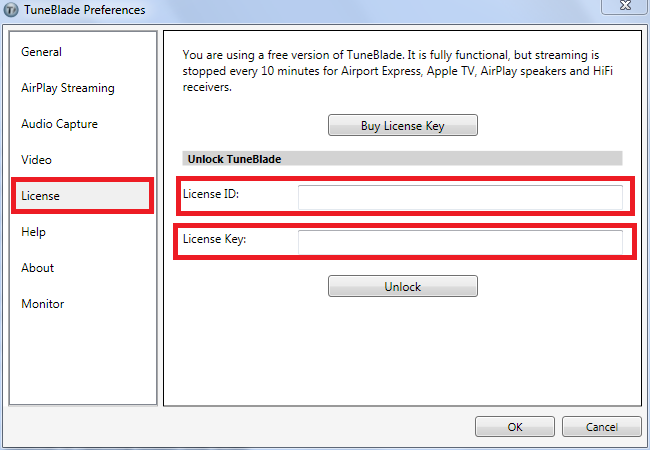Viewport: 650px width, 450px height.
Task: Switch to AirPlay Streaming settings
Action: coord(68,88)
